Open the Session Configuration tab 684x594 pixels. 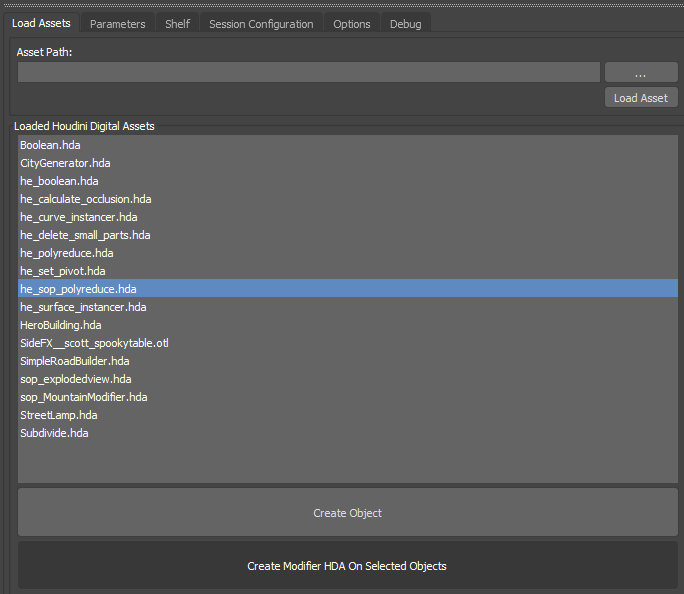pyautogui.click(x=260, y=24)
